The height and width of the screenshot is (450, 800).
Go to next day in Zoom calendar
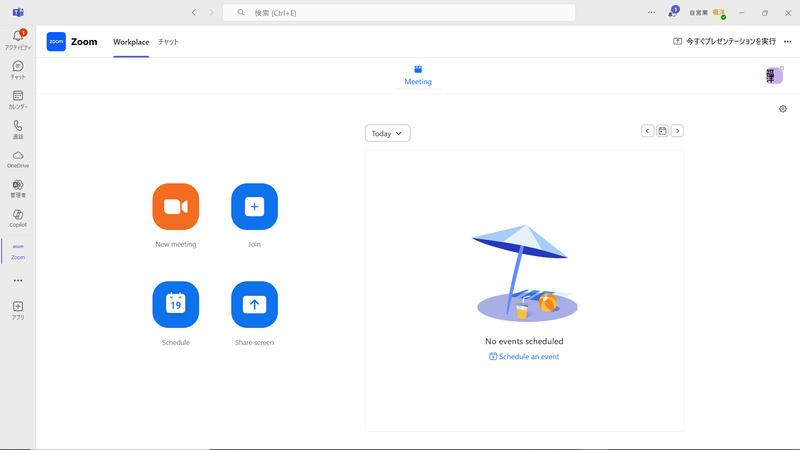pyautogui.click(x=677, y=131)
